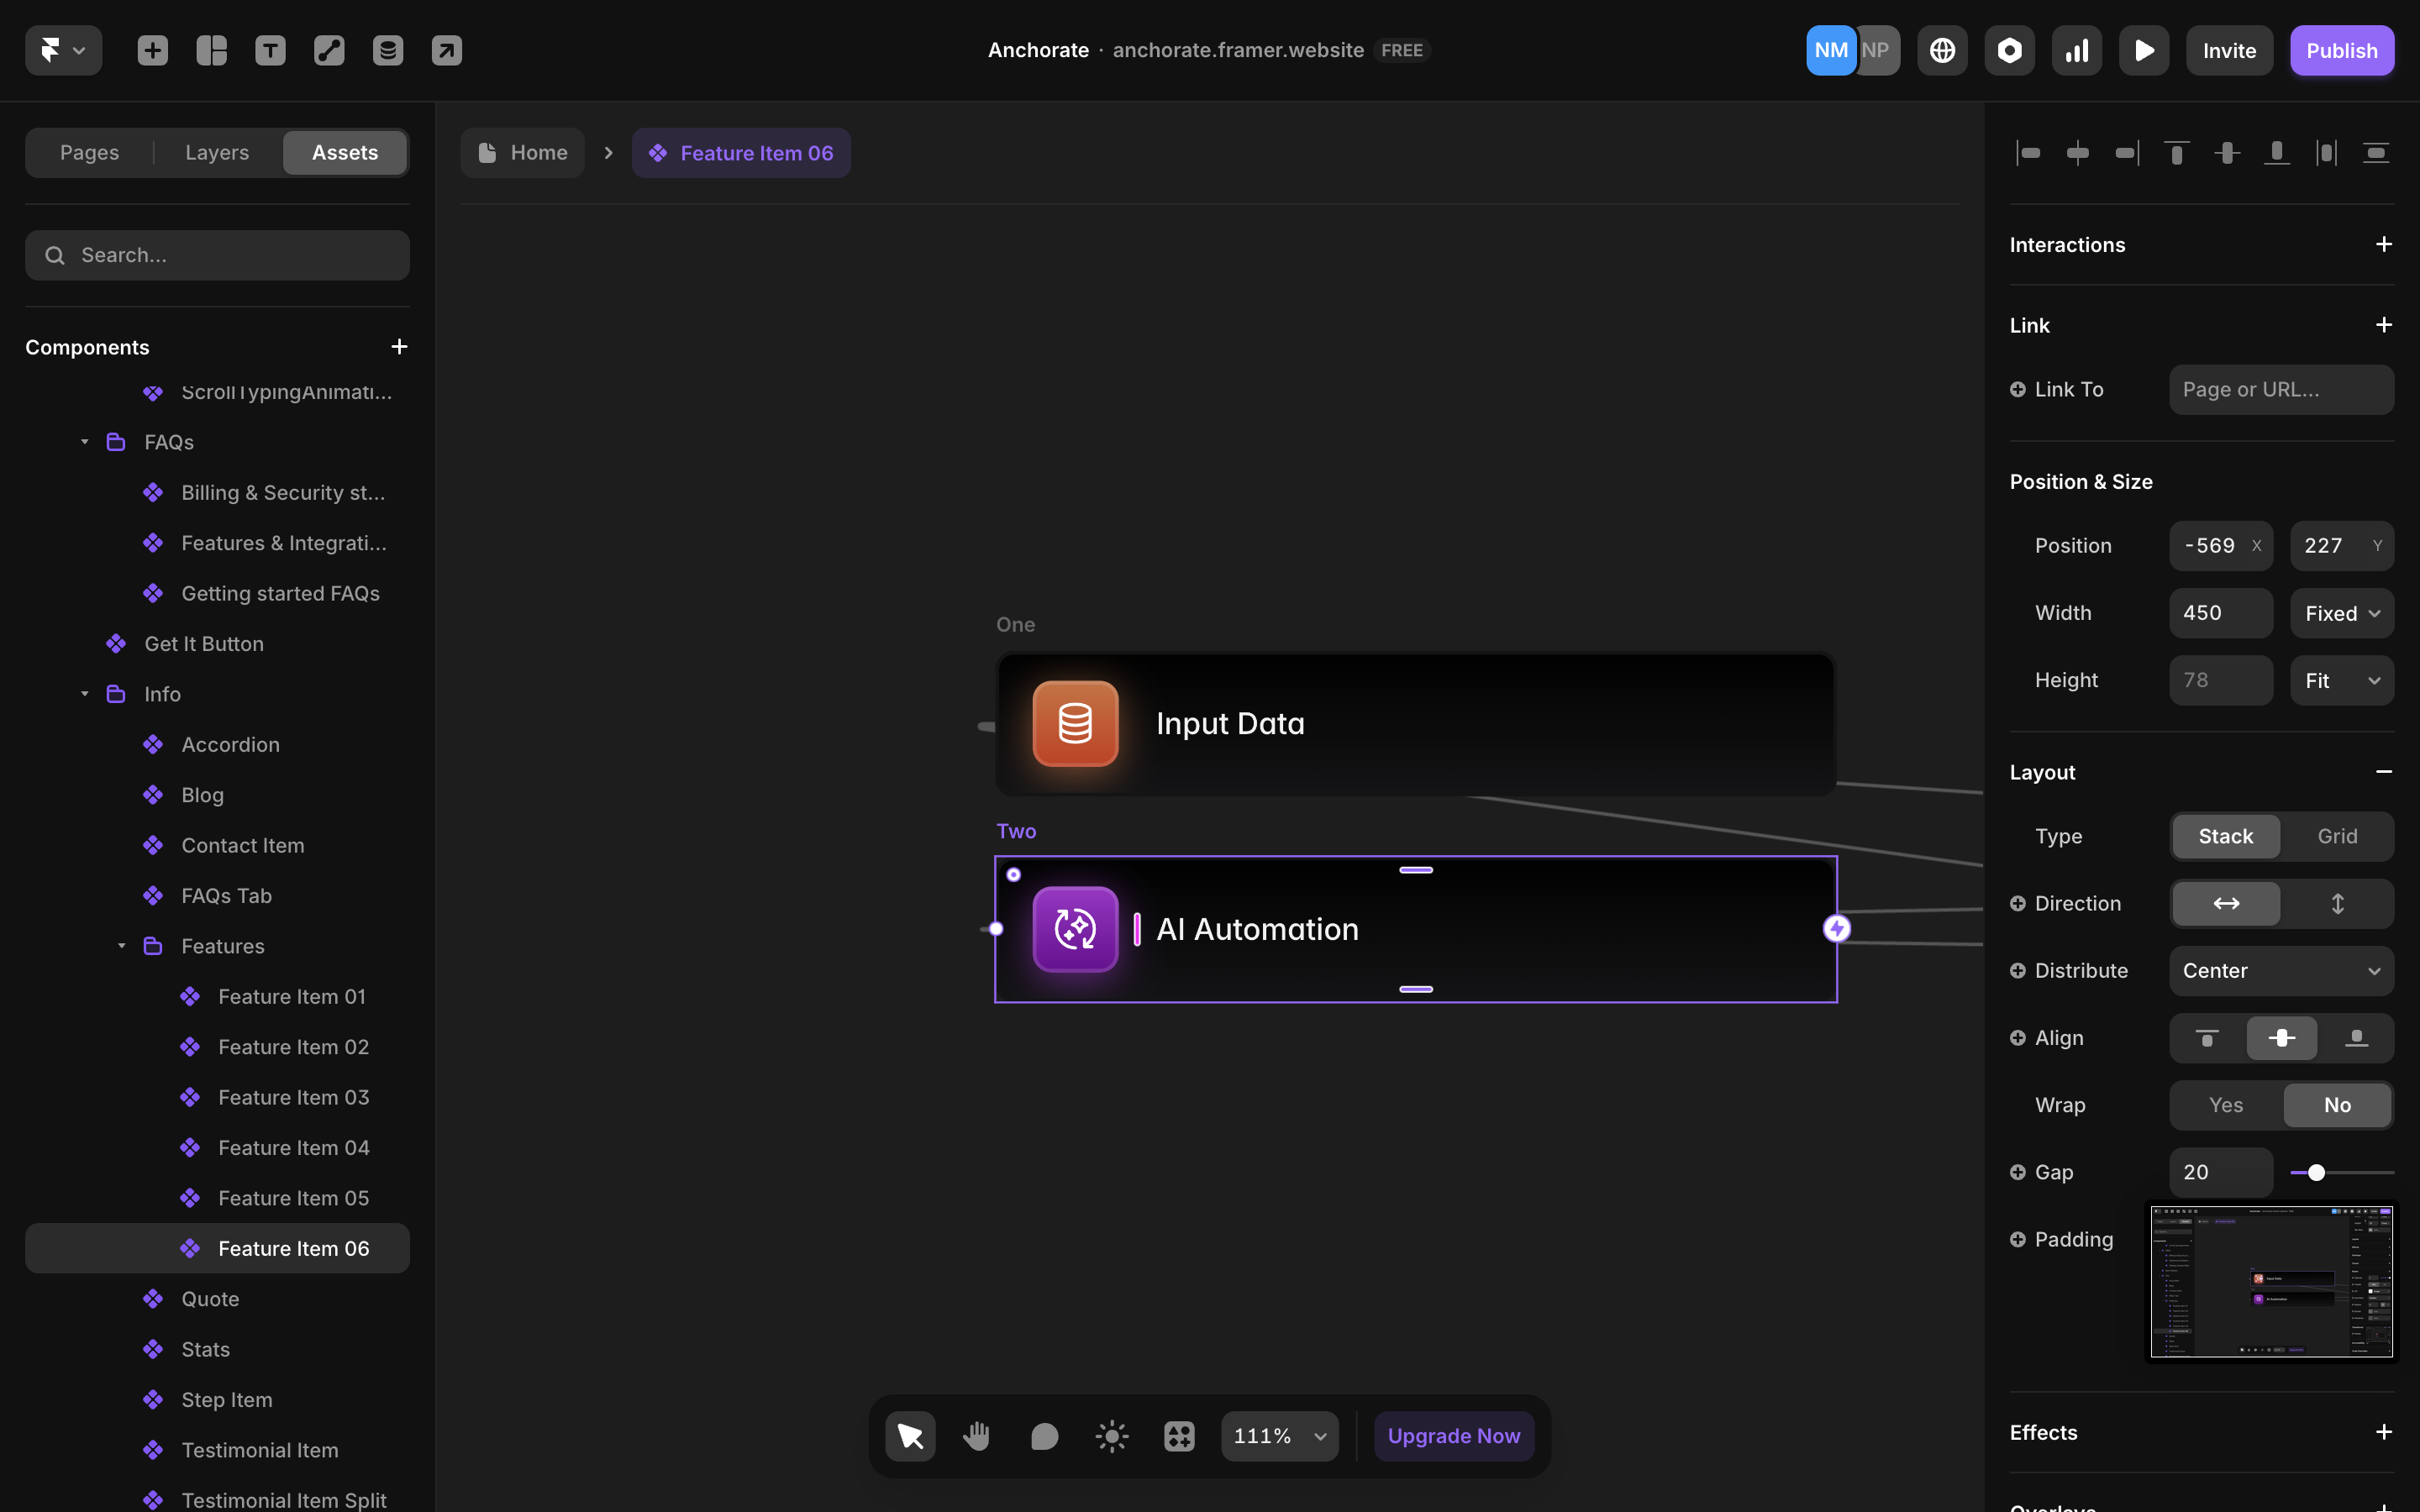2420x1512 pixels.
Task: Click the Publish button
Action: click(2342, 50)
